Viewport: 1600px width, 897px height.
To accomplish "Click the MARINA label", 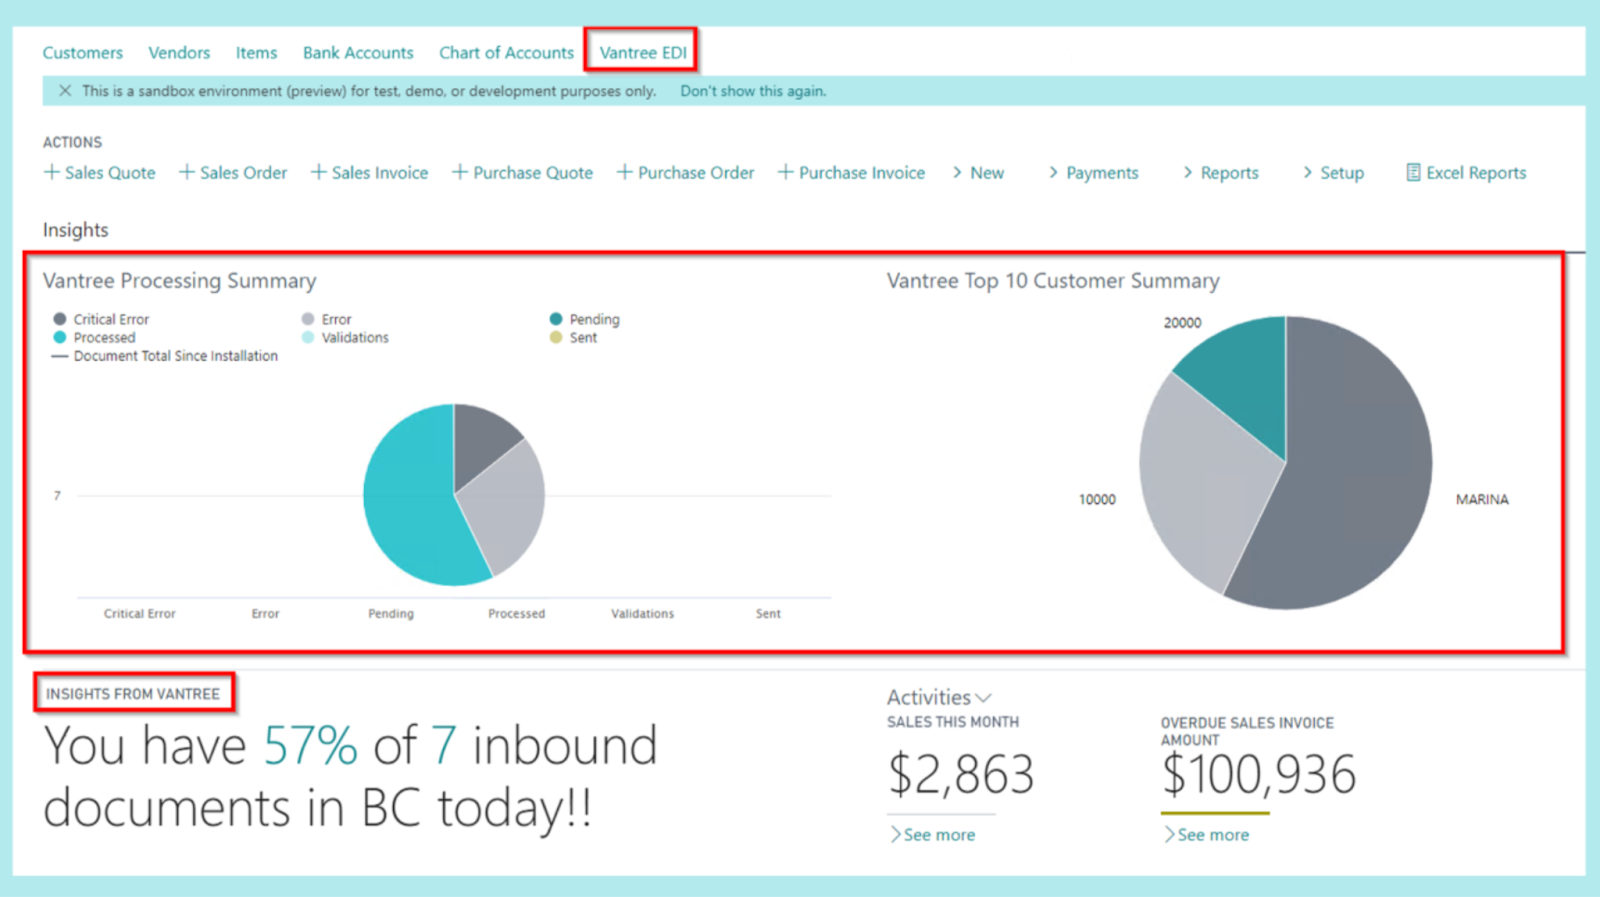I will tap(1482, 499).
